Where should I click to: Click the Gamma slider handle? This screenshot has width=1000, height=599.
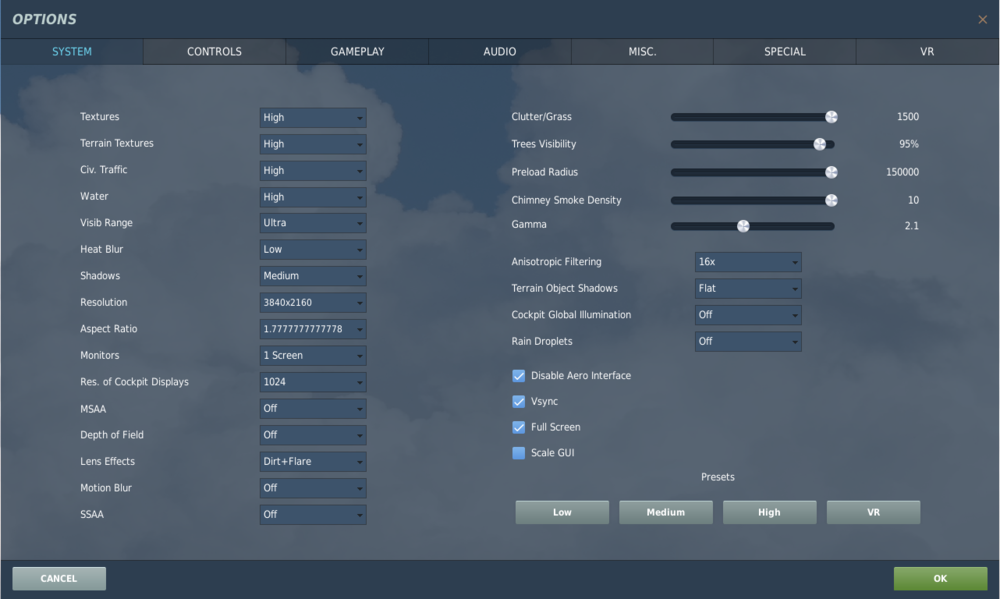pos(743,225)
